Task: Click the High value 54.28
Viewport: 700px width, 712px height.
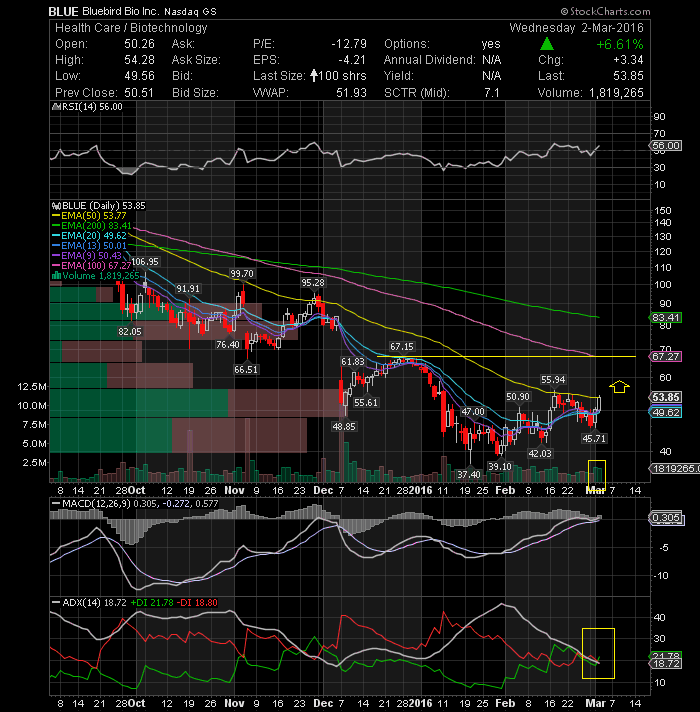Action: click(x=139, y=60)
